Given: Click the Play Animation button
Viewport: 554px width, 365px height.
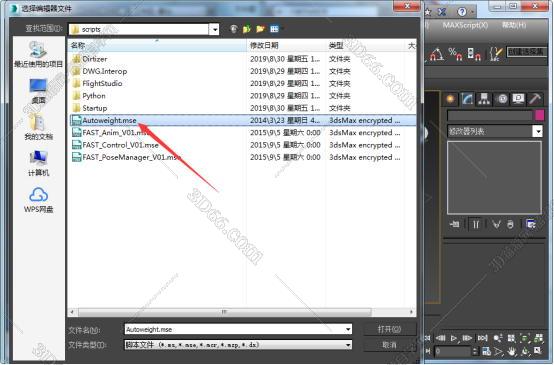Looking at the screenshot, I should point(454,338).
